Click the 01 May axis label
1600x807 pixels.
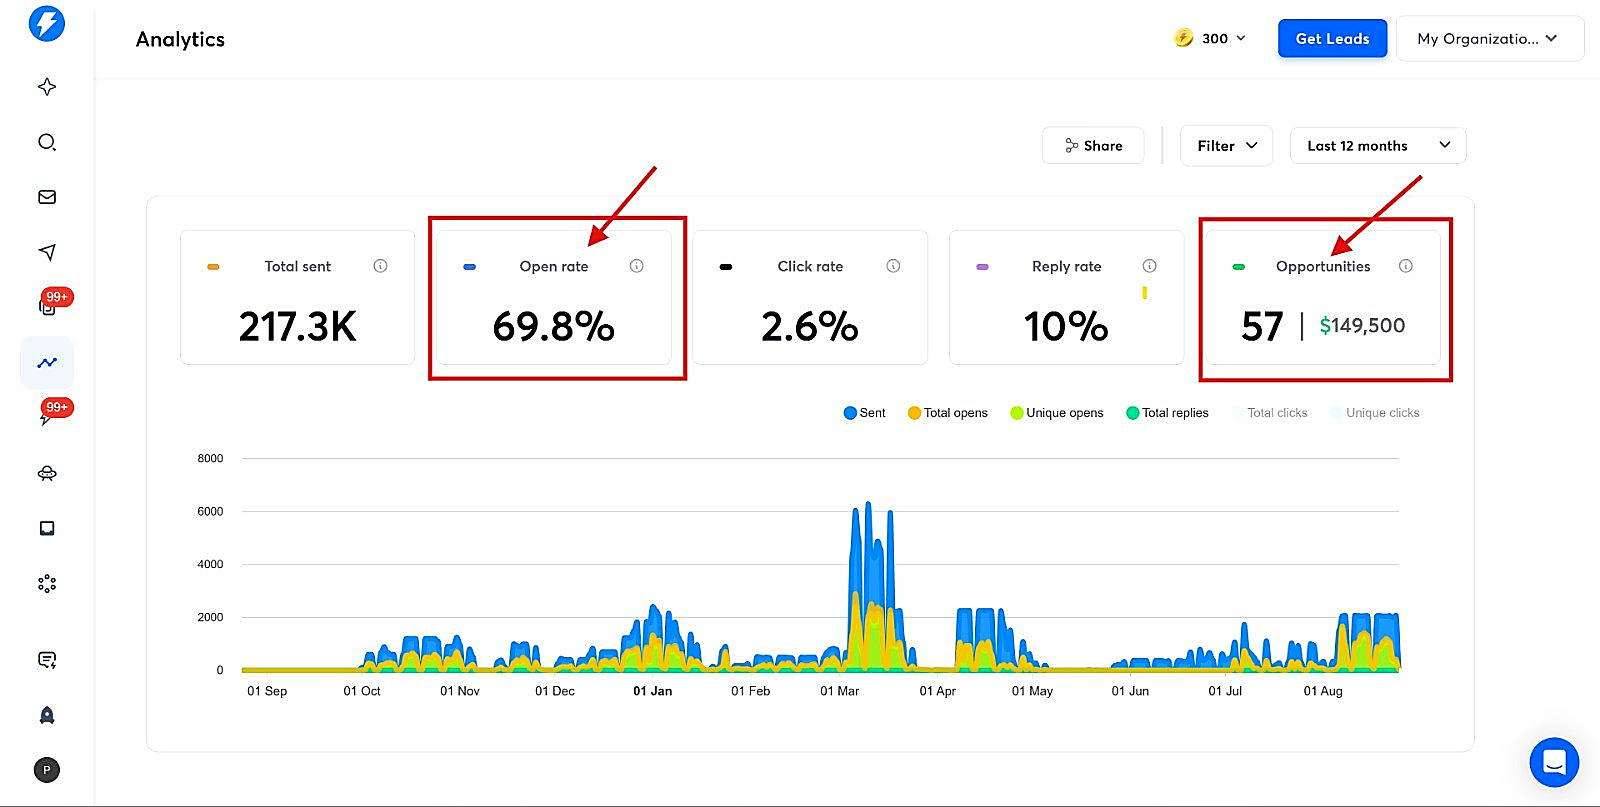pos(1032,691)
